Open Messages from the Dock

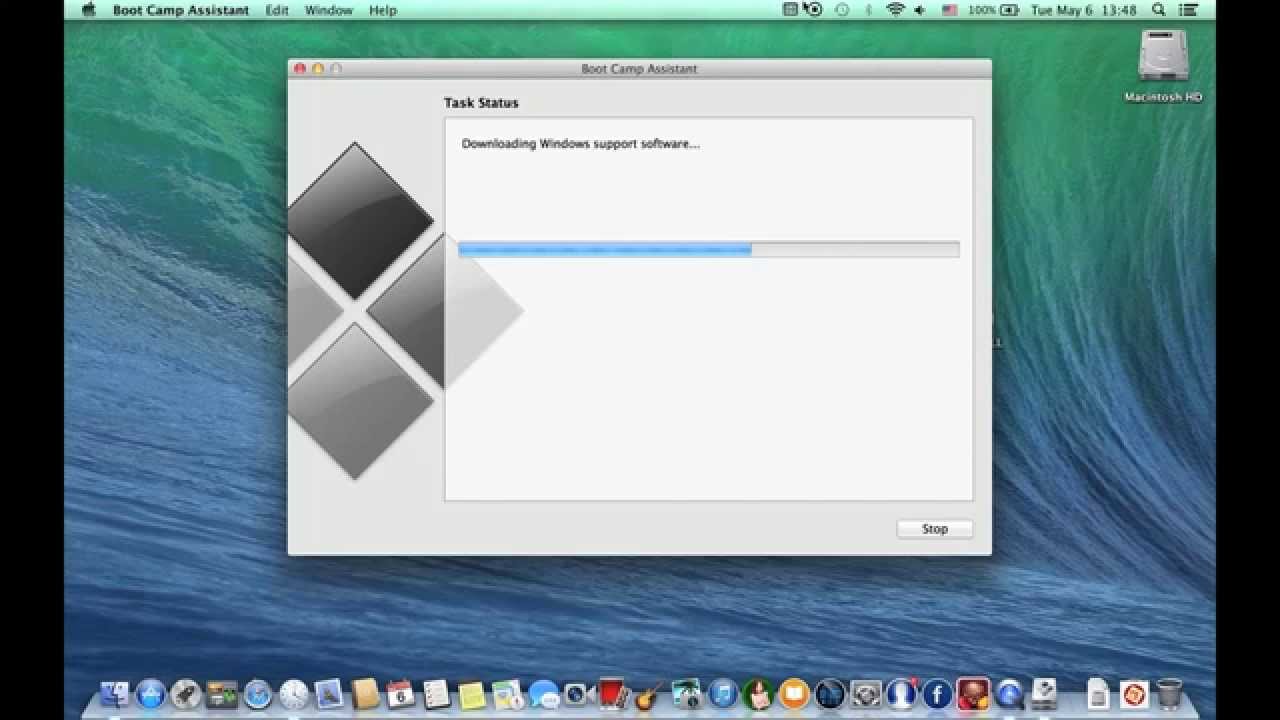pos(544,694)
